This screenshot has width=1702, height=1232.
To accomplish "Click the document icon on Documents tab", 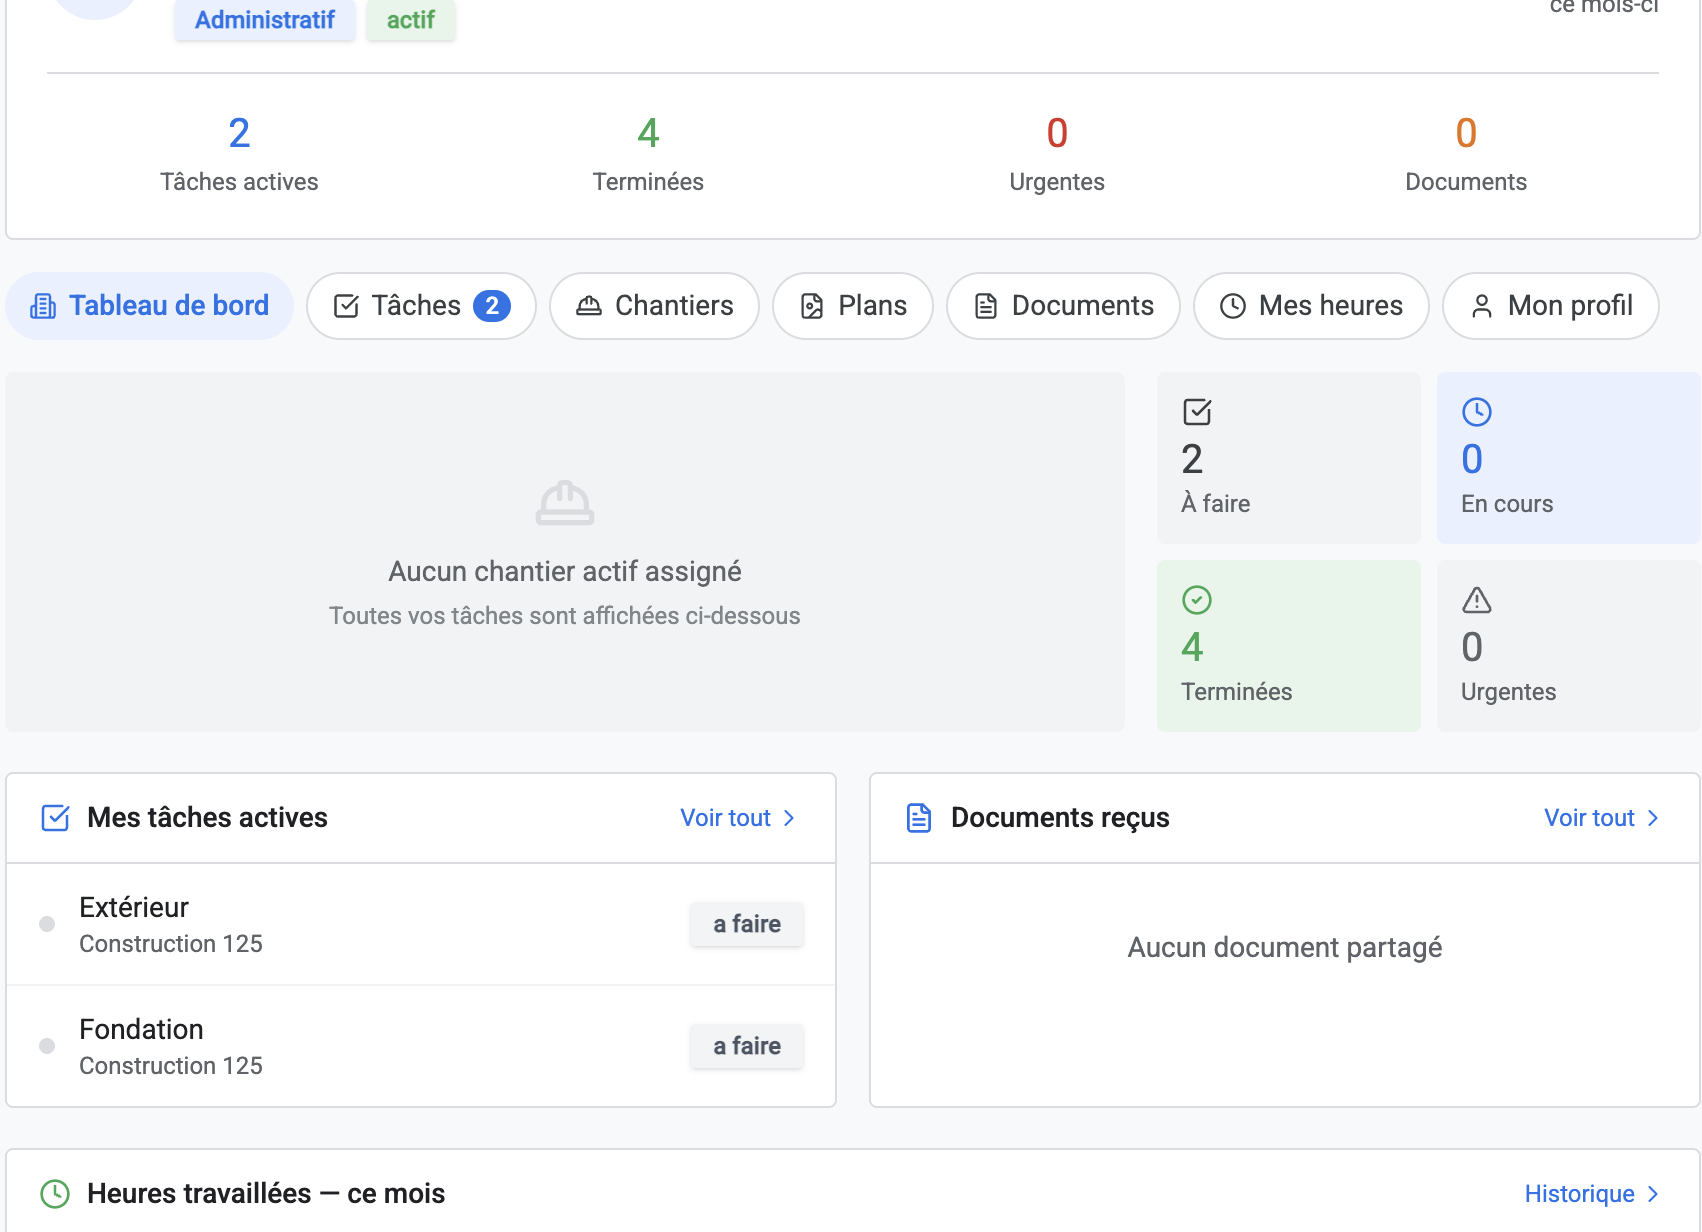I will pyautogui.click(x=986, y=306).
